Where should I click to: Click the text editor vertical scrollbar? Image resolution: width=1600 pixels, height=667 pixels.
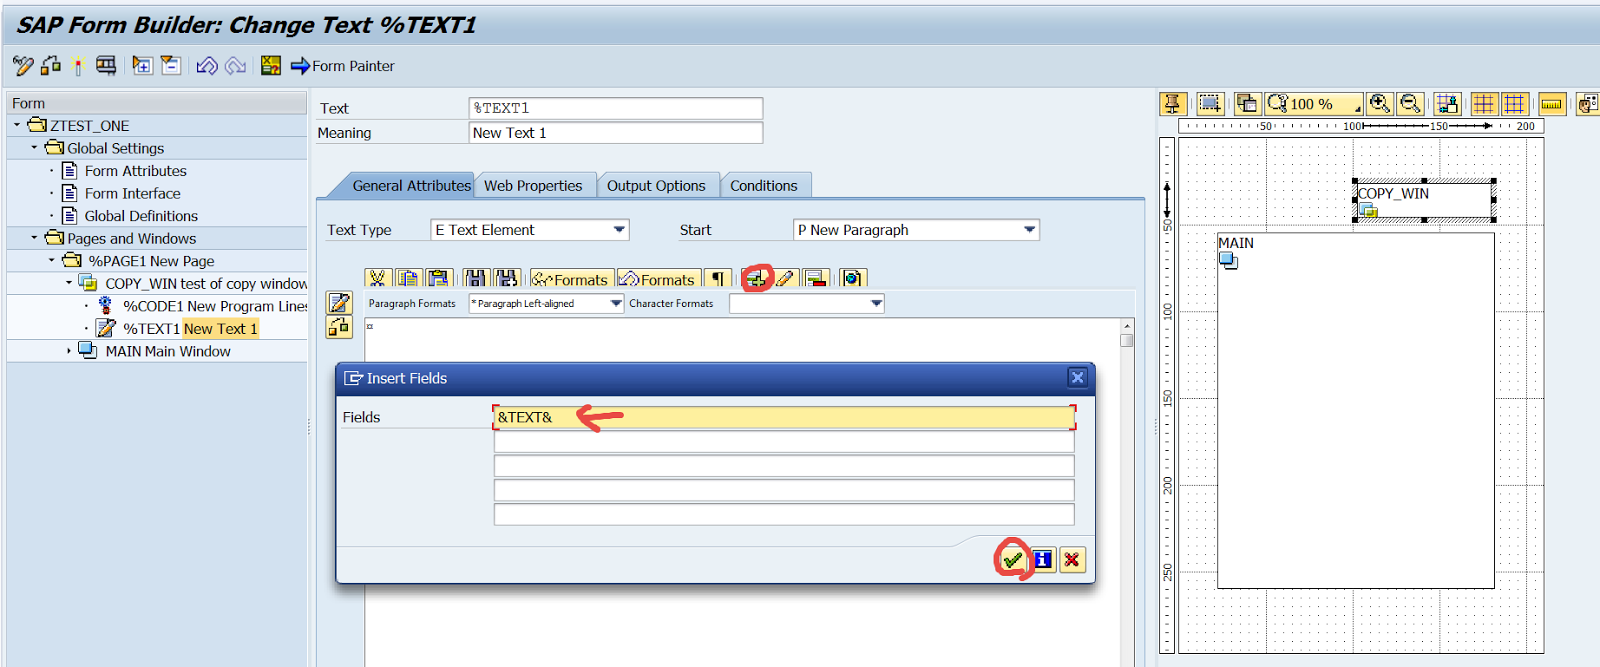pos(1127,490)
